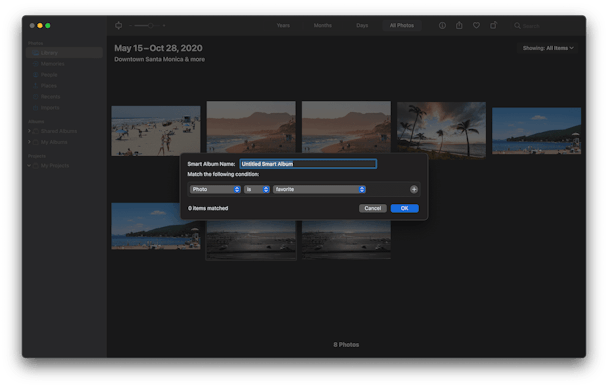Switch to the Years view tab
The height and width of the screenshot is (387, 608).
283,26
